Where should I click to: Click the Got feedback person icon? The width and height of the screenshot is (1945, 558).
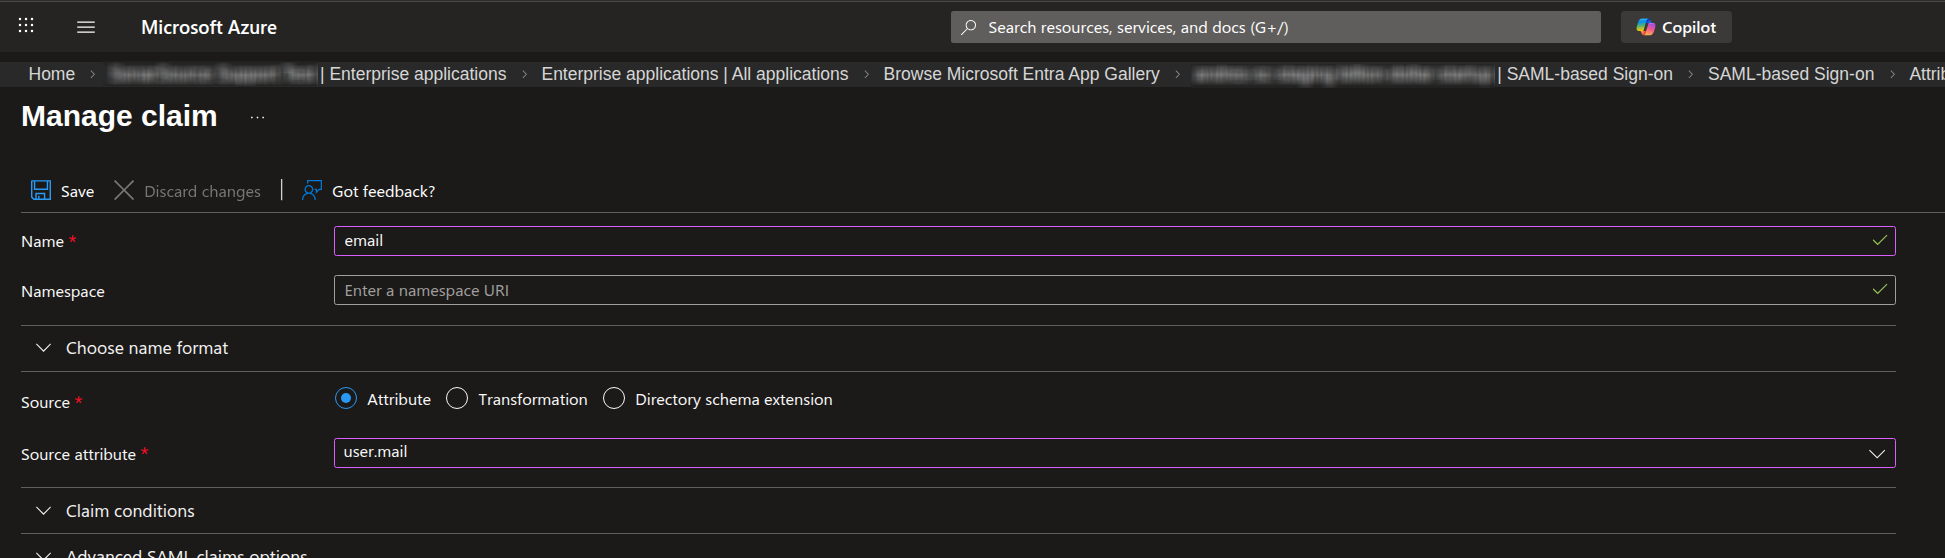click(312, 190)
